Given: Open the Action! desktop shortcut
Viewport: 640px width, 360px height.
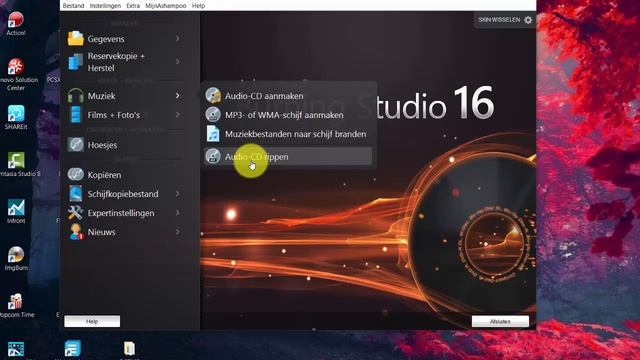Looking at the screenshot, I should [16, 24].
